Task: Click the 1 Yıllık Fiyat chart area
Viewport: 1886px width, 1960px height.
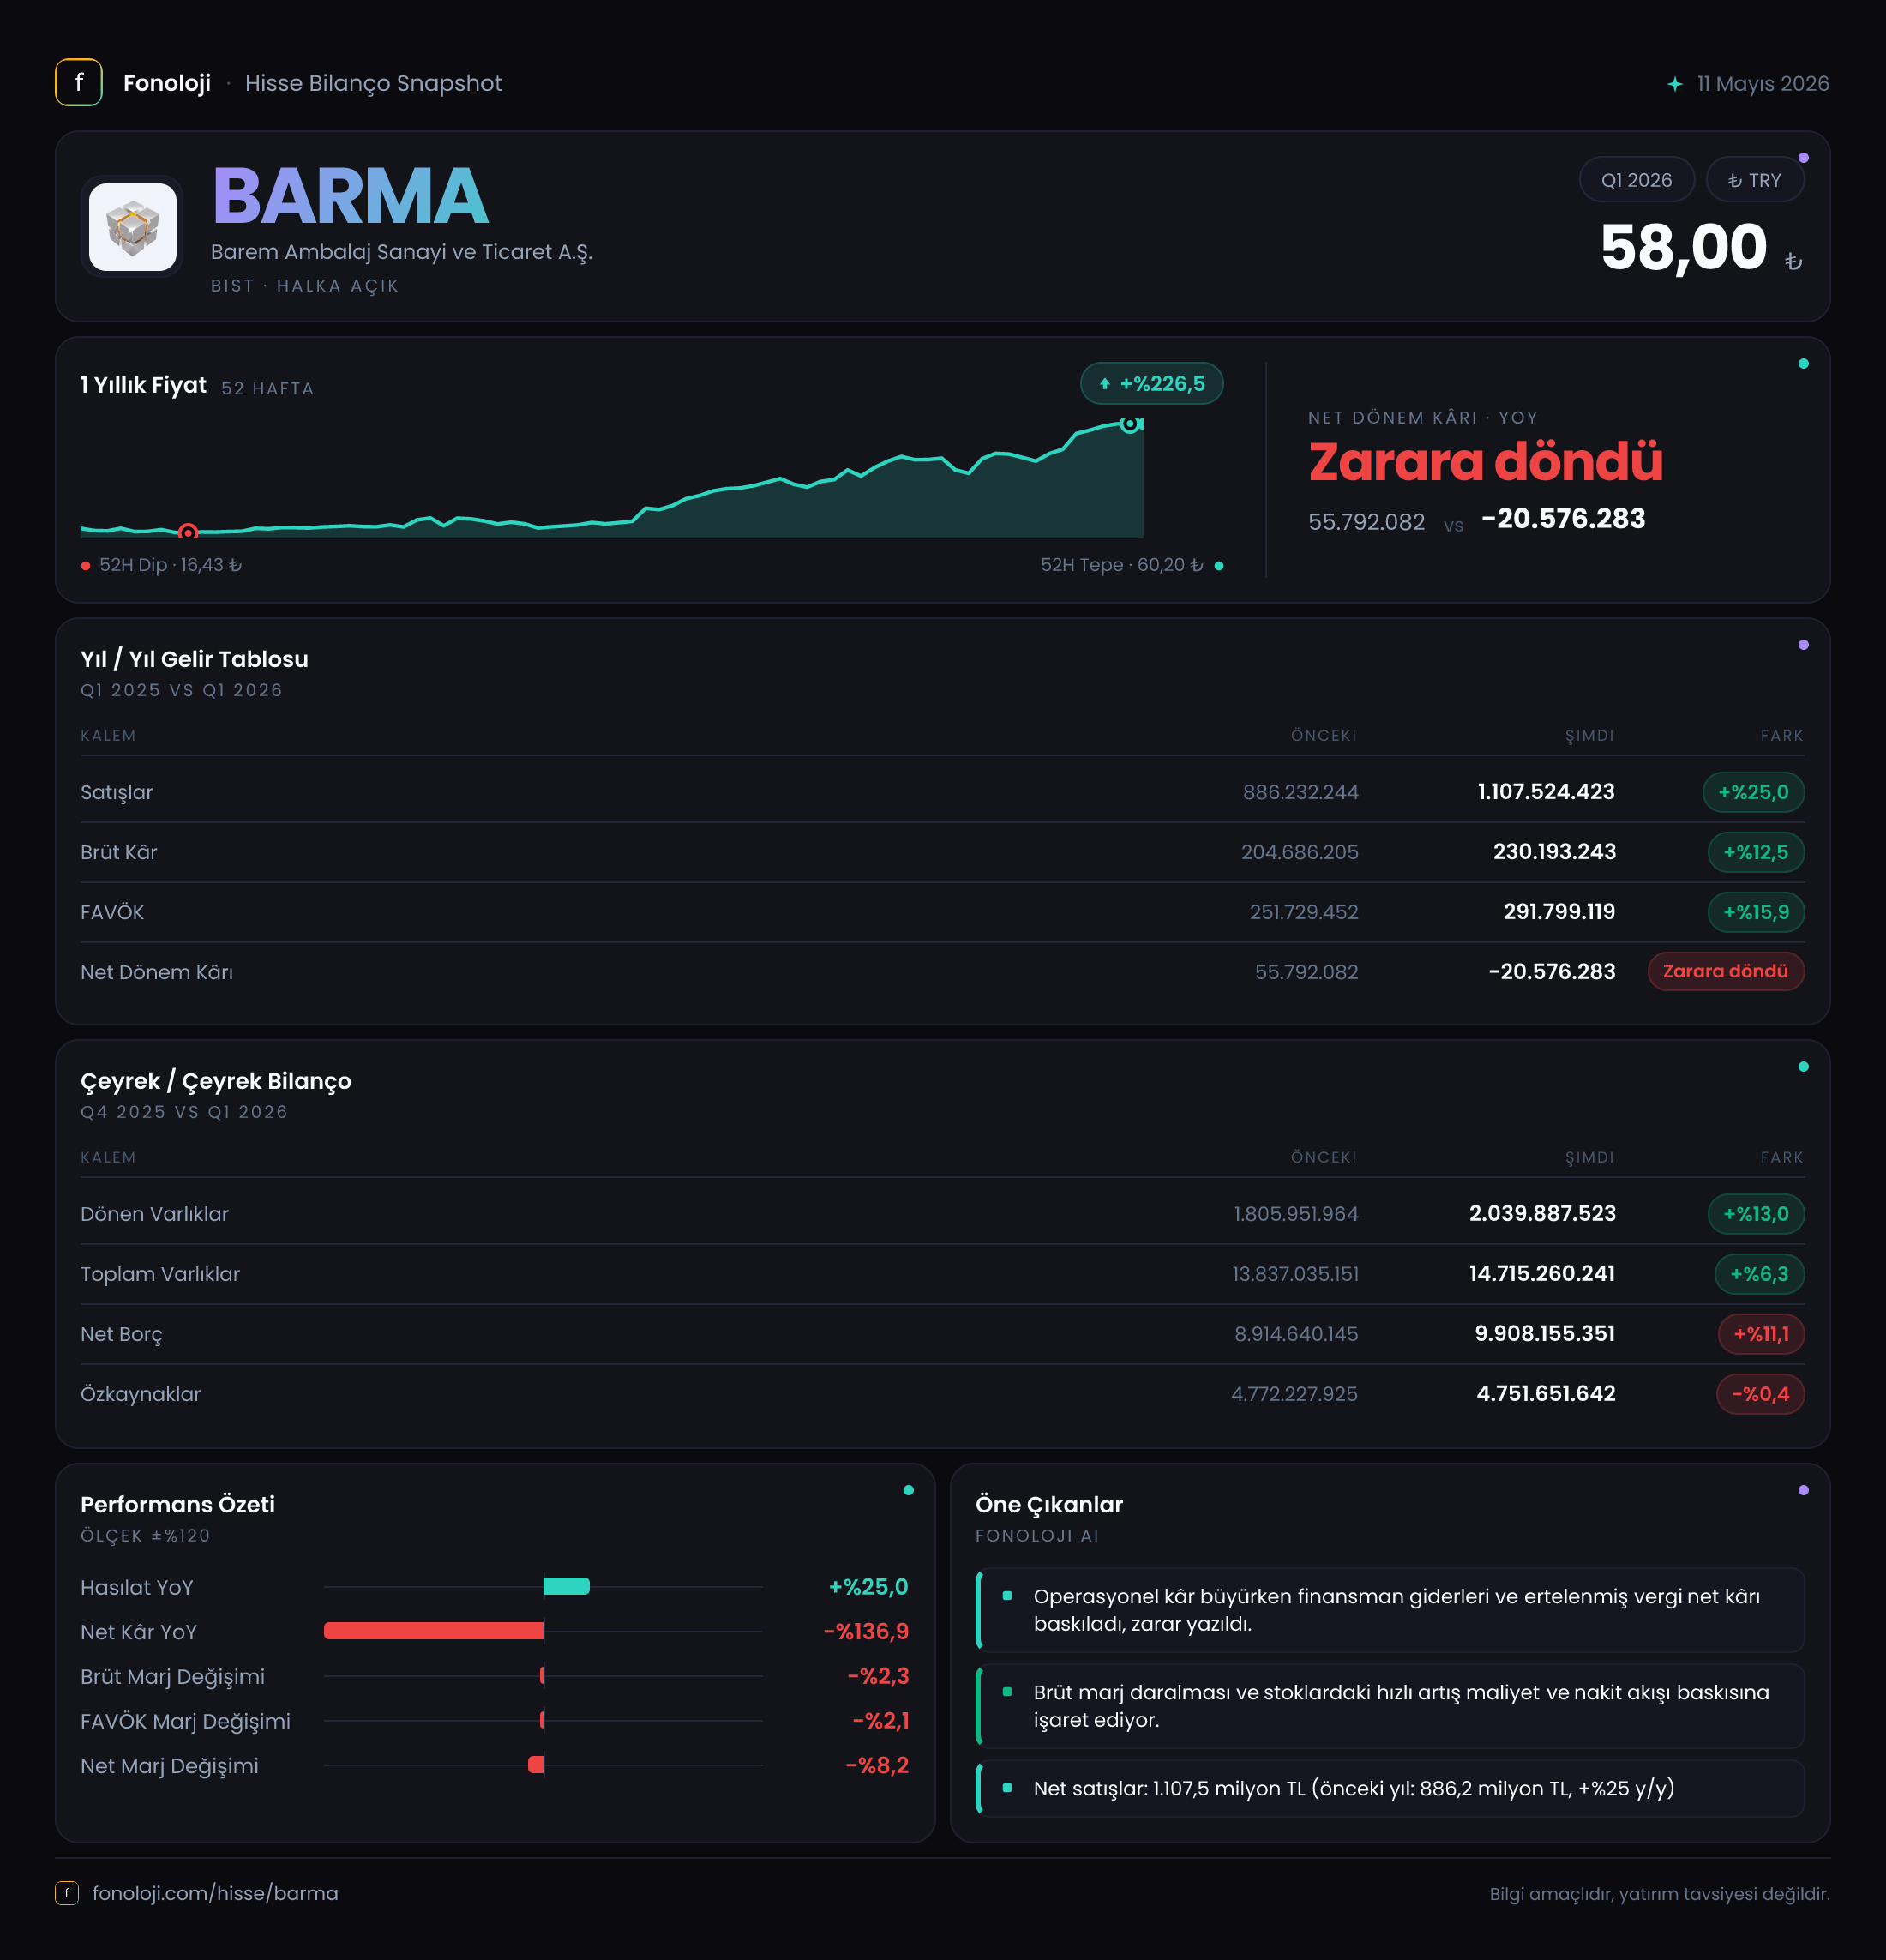Action: [612, 479]
